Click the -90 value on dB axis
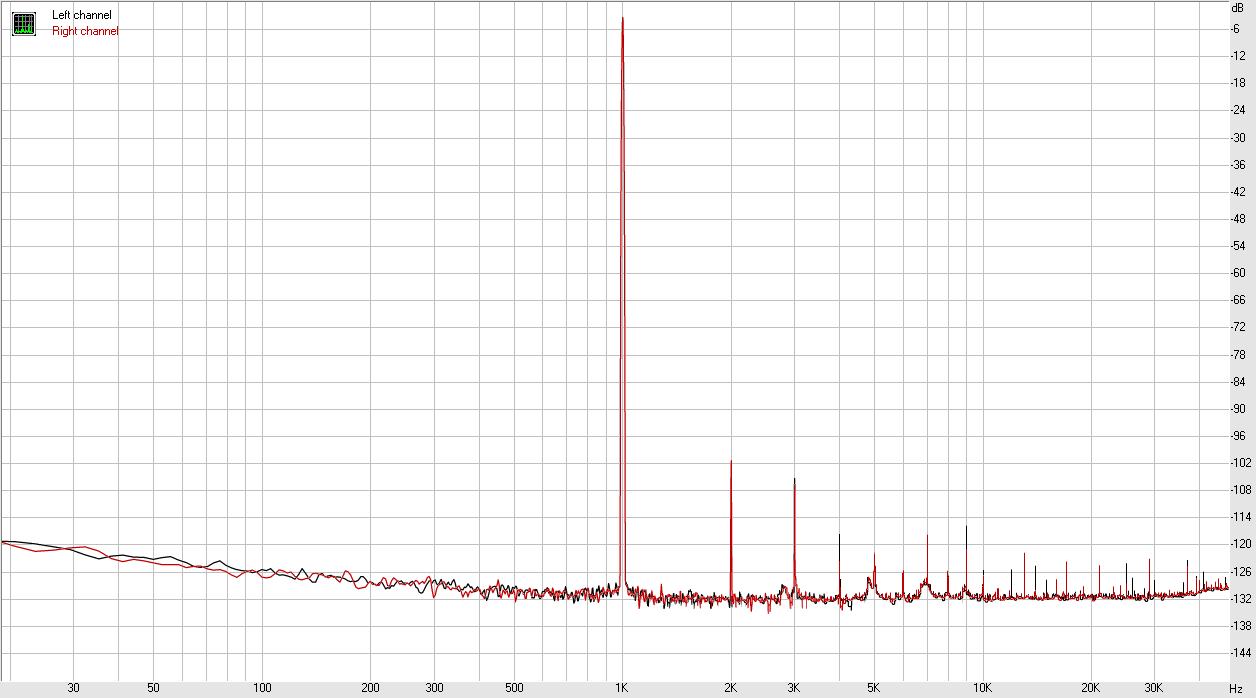This screenshot has width=1256, height=698. click(x=1239, y=408)
